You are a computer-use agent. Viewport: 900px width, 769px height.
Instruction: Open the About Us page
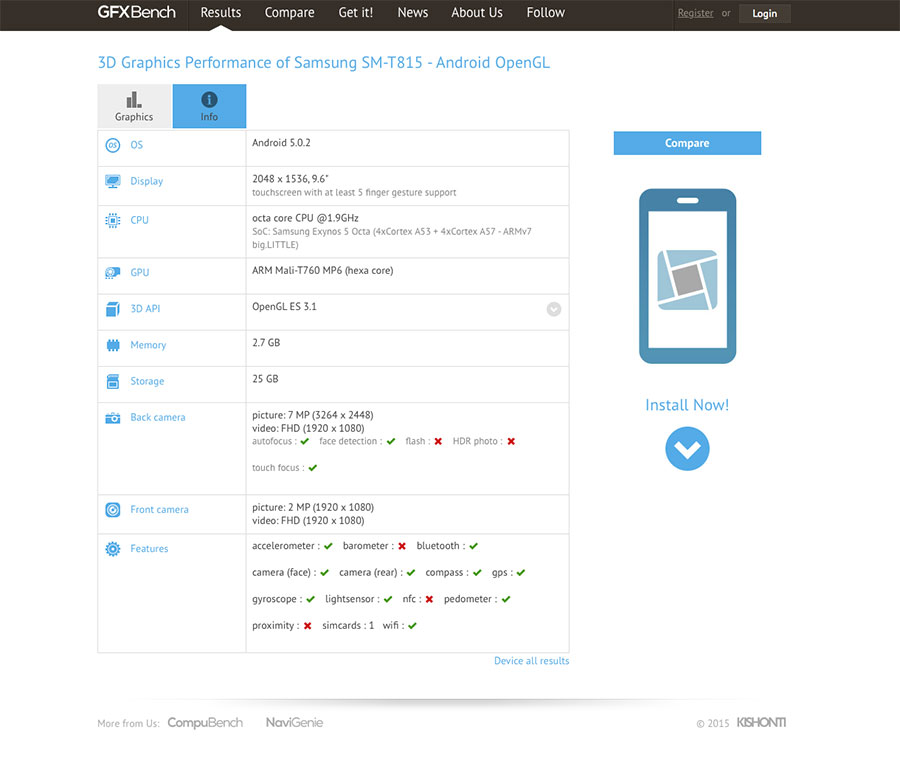point(476,13)
